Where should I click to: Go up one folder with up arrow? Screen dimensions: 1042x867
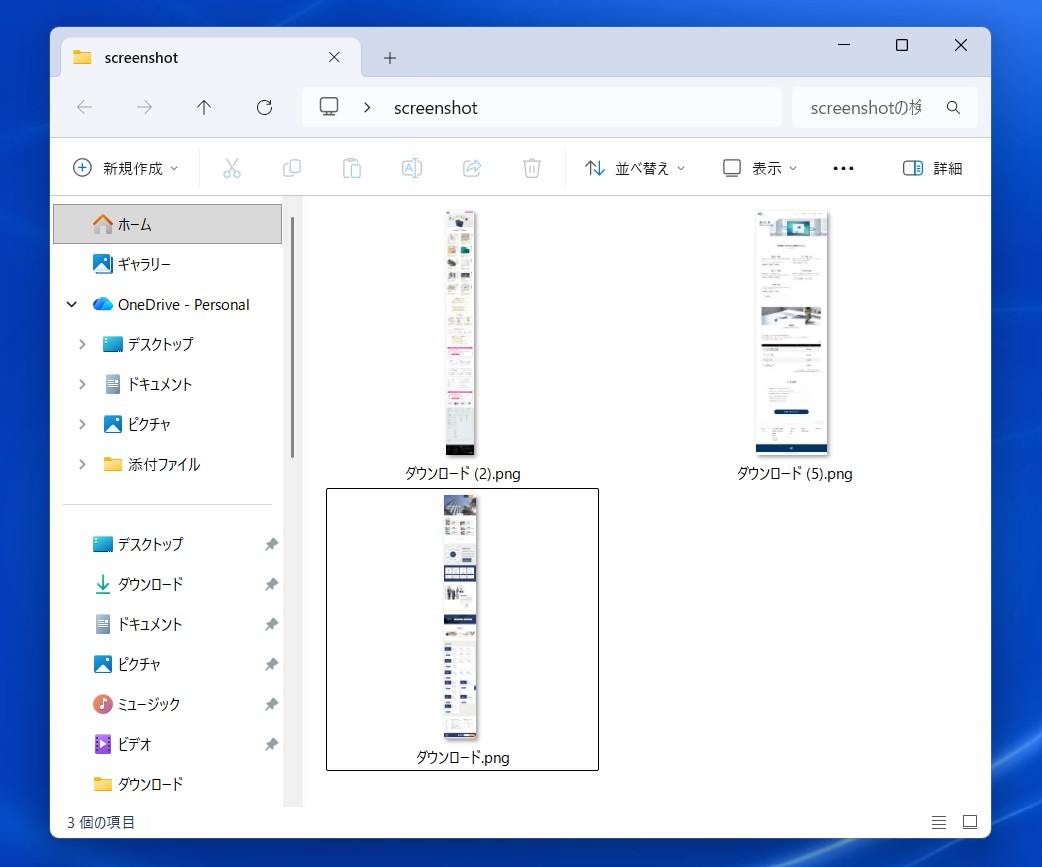click(204, 108)
